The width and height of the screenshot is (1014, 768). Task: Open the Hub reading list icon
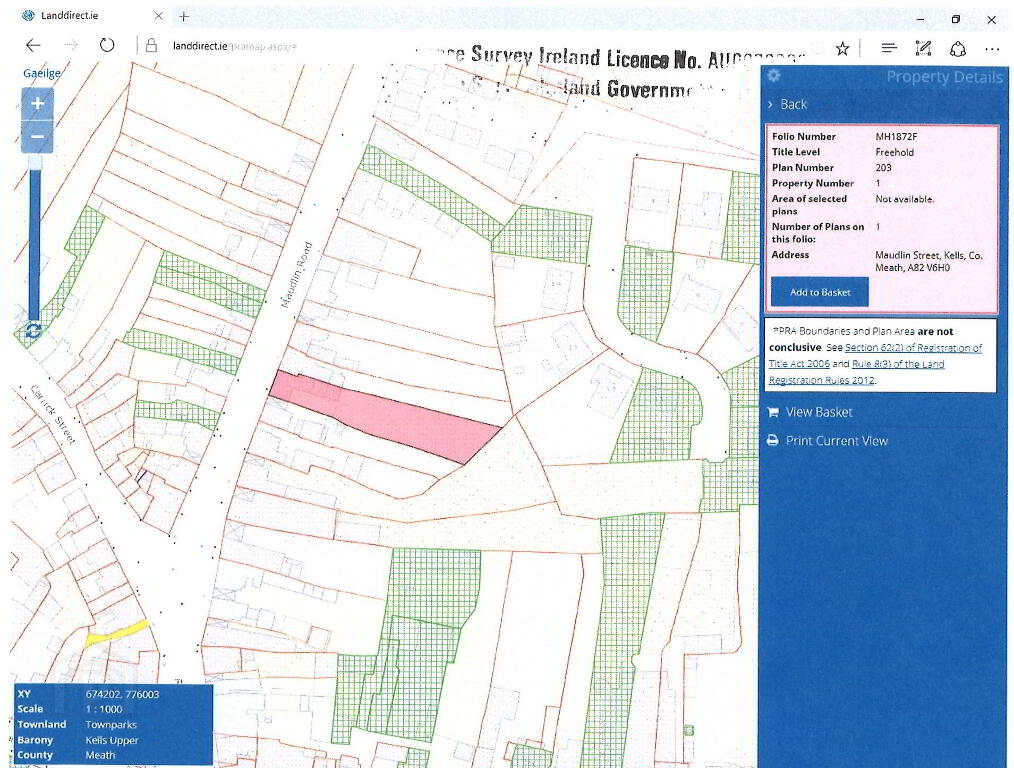889,48
